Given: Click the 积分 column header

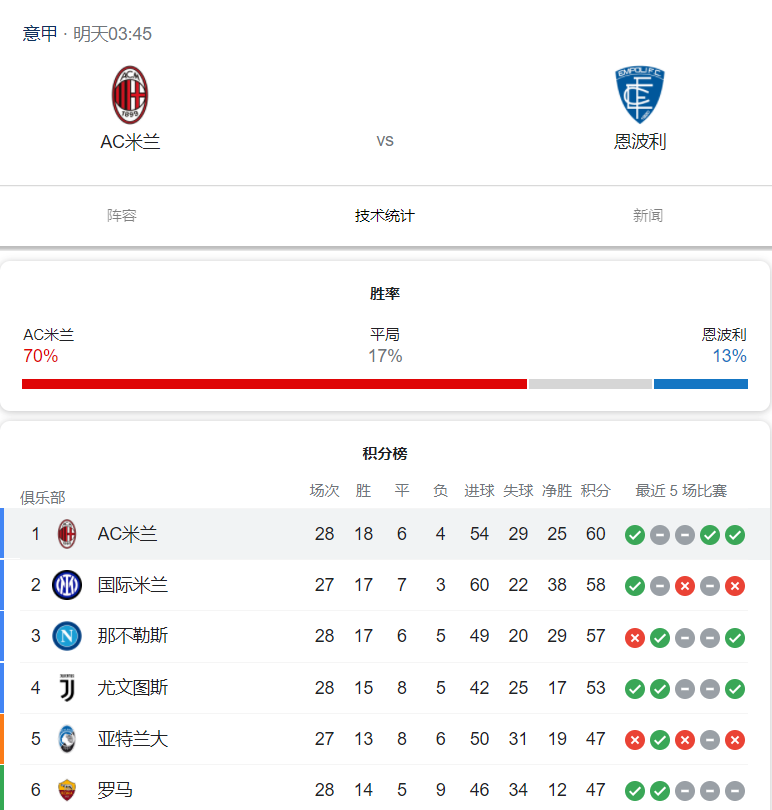Looking at the screenshot, I should coord(595,491).
